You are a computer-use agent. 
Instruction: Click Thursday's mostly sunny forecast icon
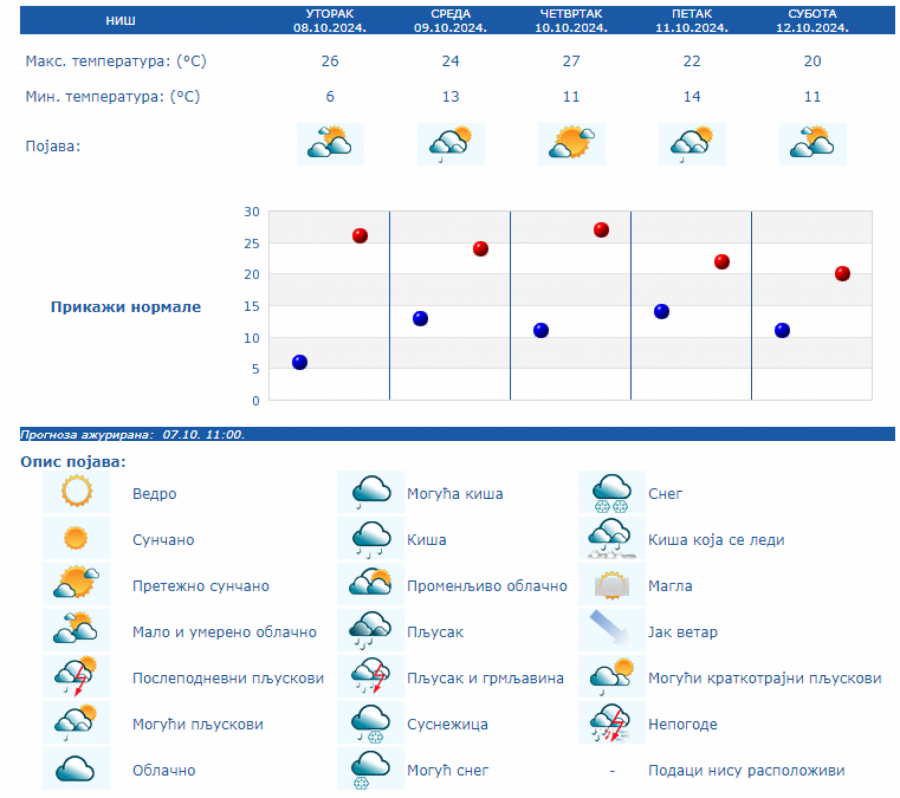(571, 144)
